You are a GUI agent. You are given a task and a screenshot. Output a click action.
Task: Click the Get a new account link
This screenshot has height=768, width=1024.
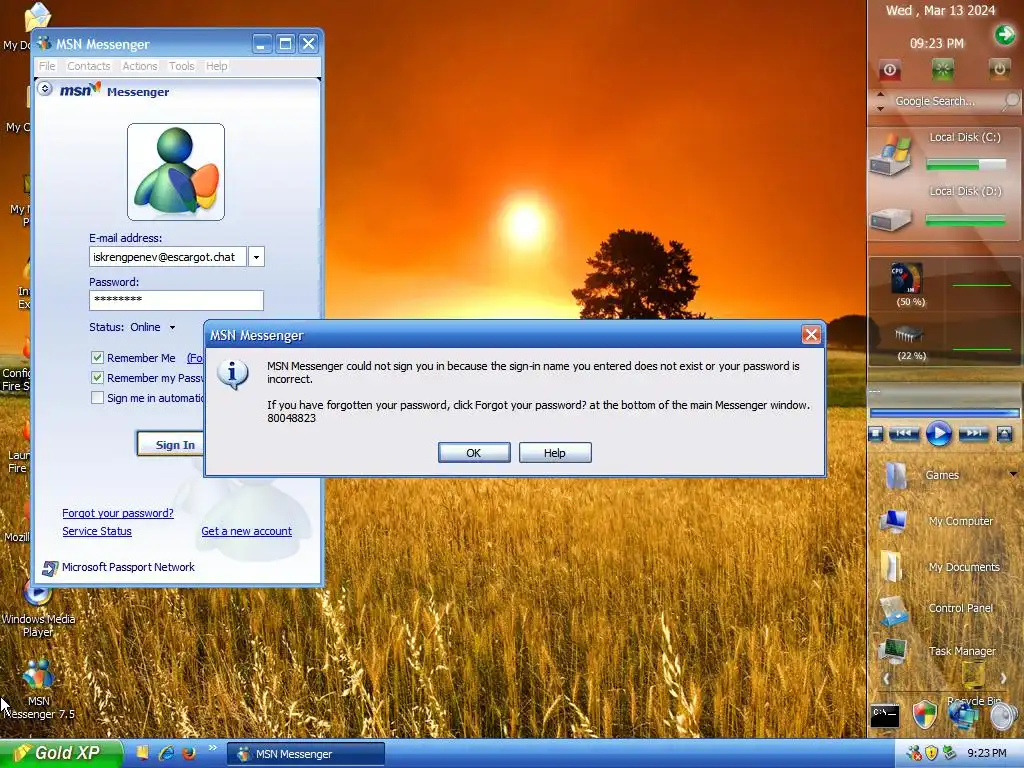pyautogui.click(x=247, y=532)
